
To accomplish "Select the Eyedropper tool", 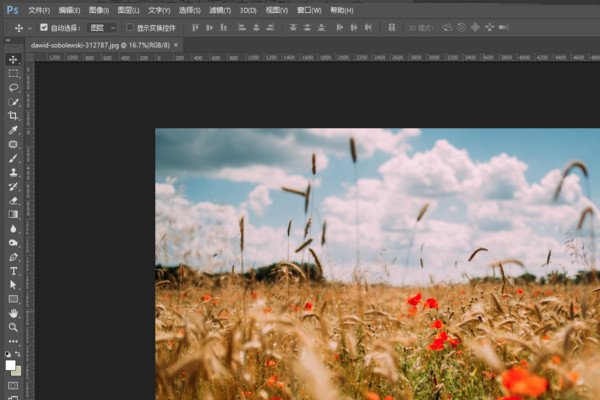I will (x=14, y=130).
